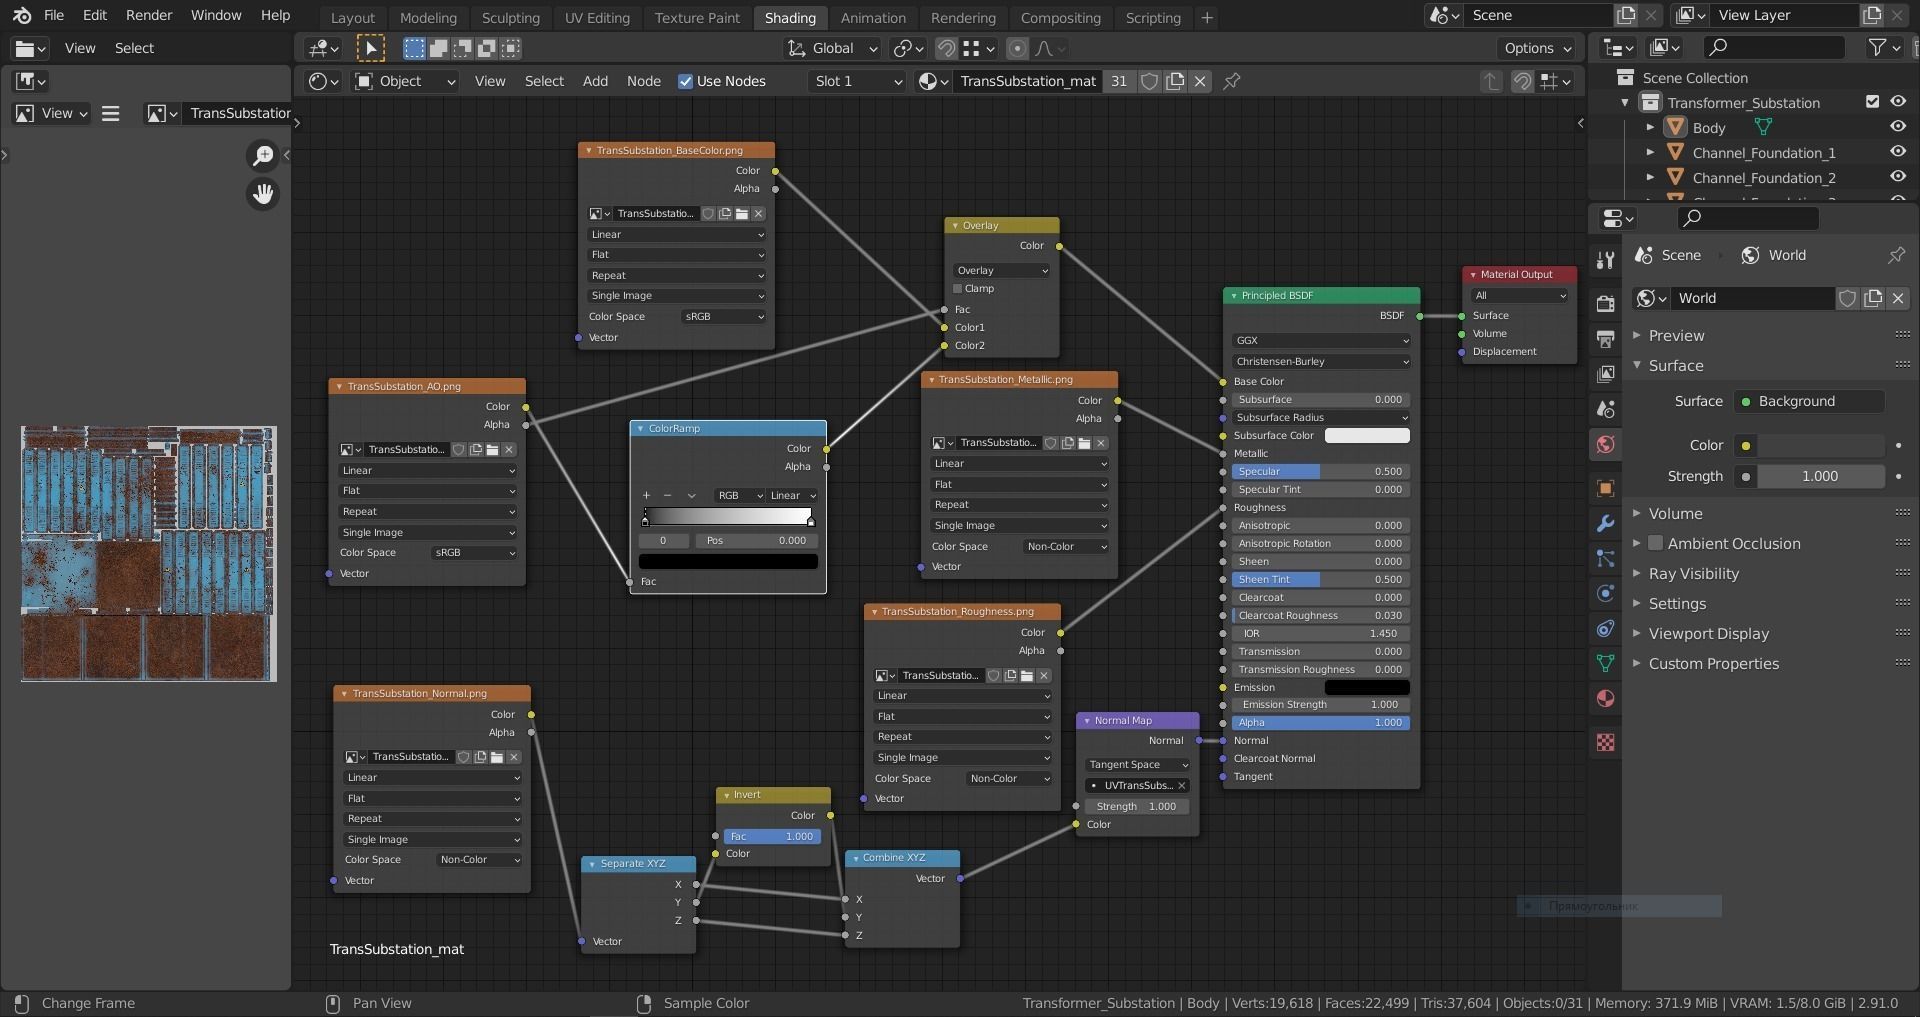This screenshot has height=1017, width=1920.
Task: Open the World properties tab
Action: point(1605,444)
